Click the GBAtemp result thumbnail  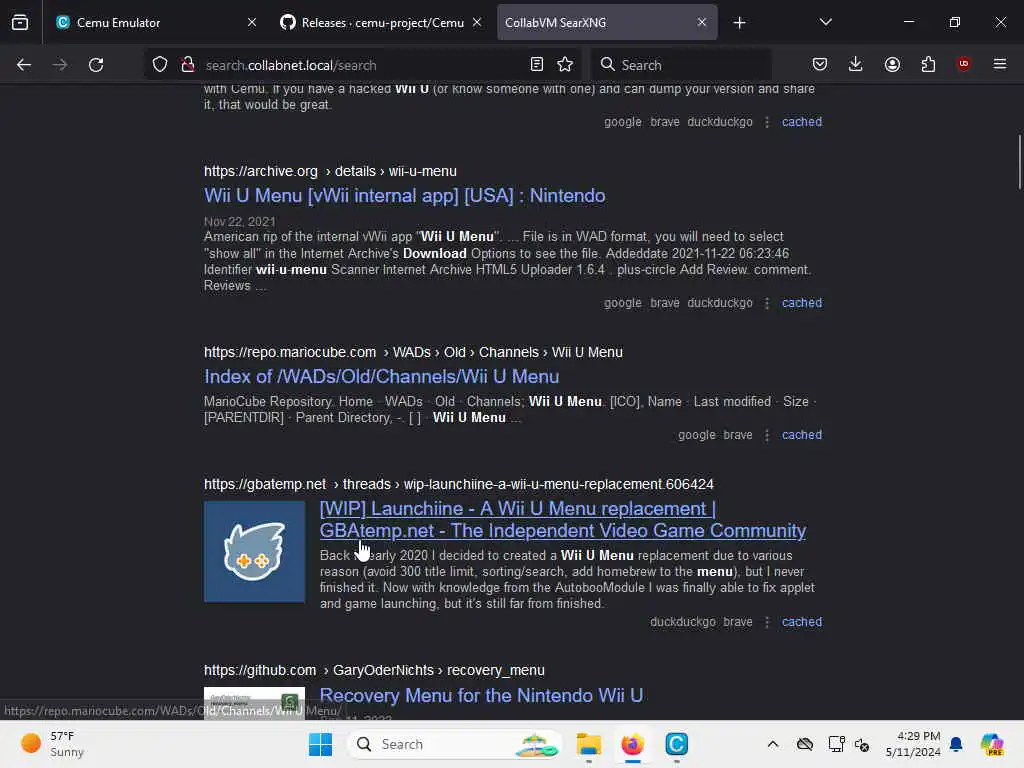click(x=254, y=551)
